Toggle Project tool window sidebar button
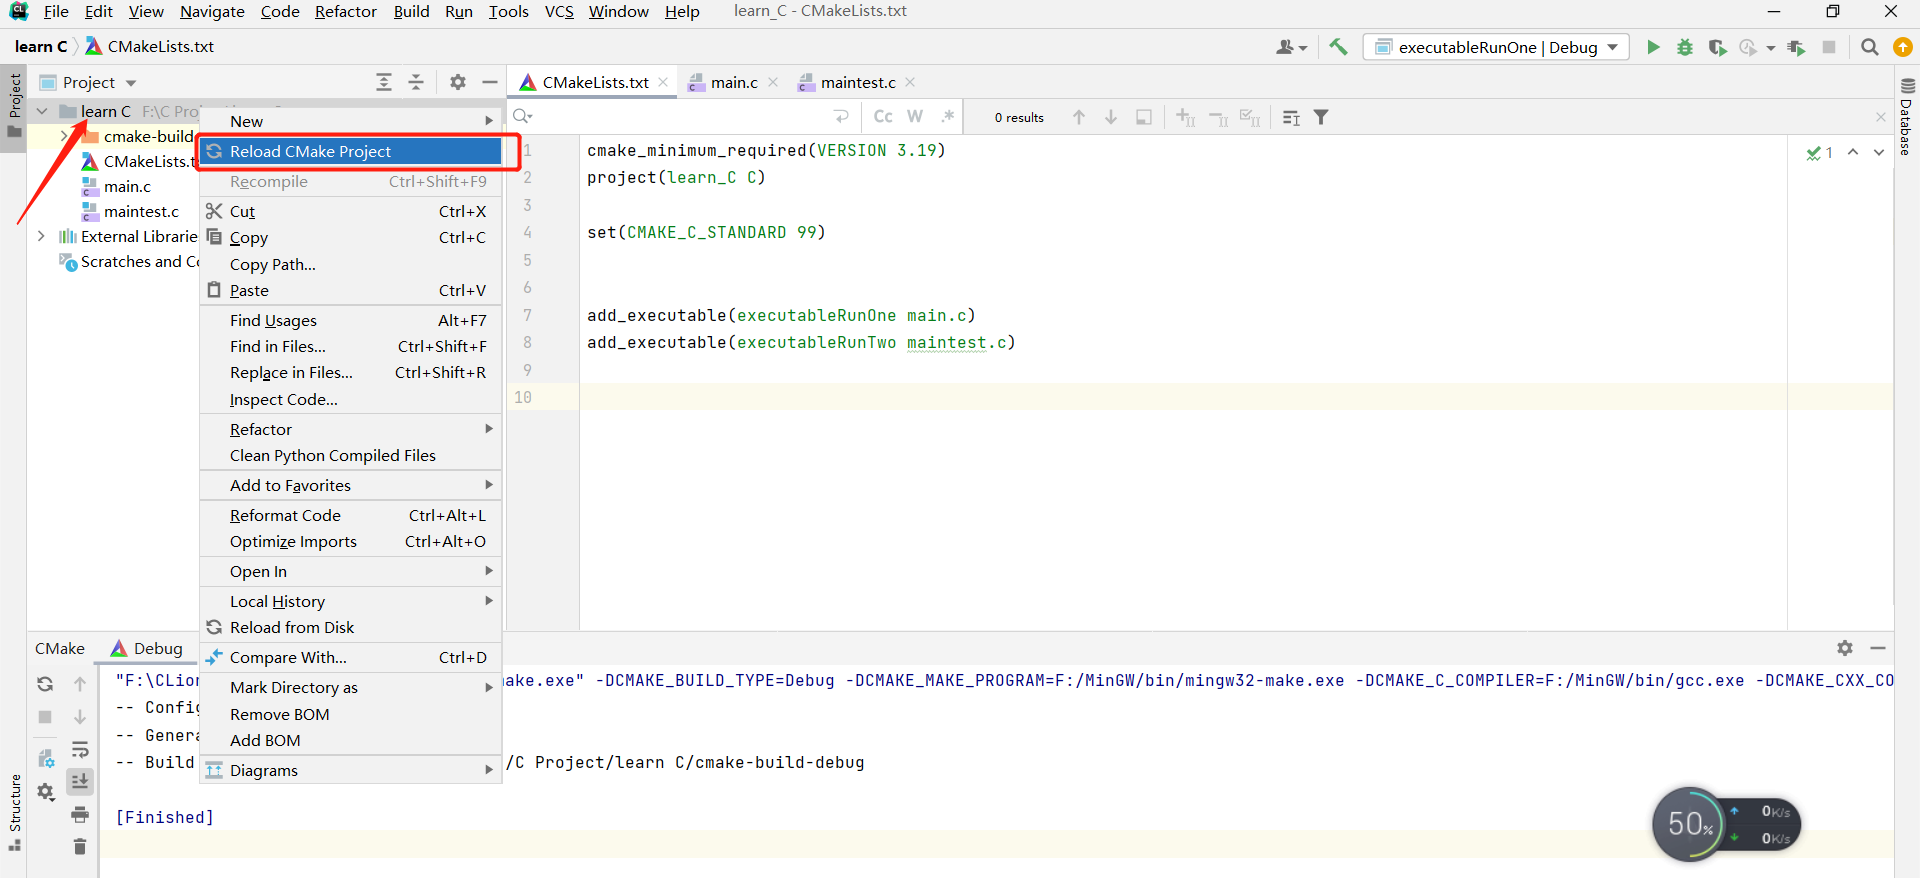1920x878 pixels. (14, 108)
